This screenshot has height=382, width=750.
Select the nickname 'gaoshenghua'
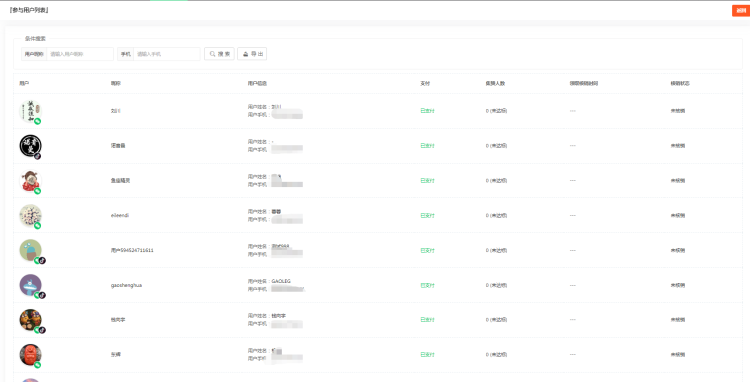tap(126, 285)
